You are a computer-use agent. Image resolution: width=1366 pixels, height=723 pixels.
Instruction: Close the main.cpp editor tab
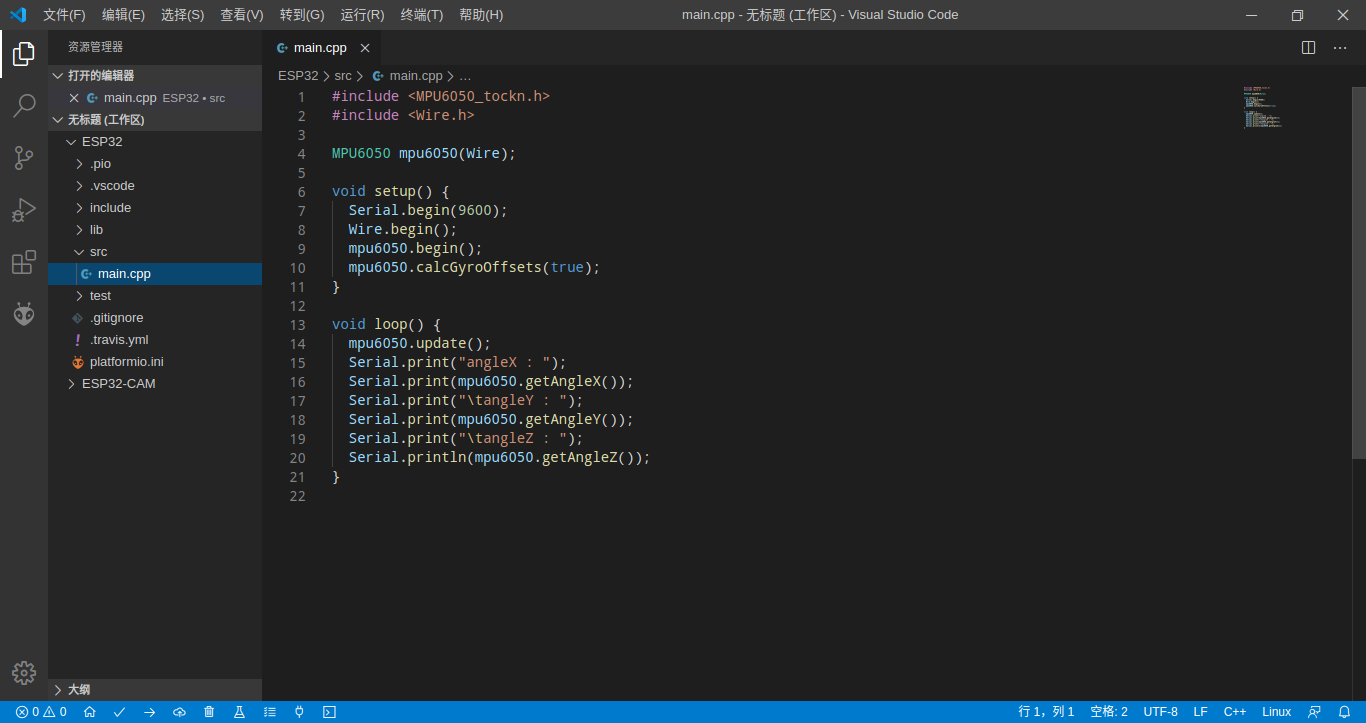[x=365, y=48]
